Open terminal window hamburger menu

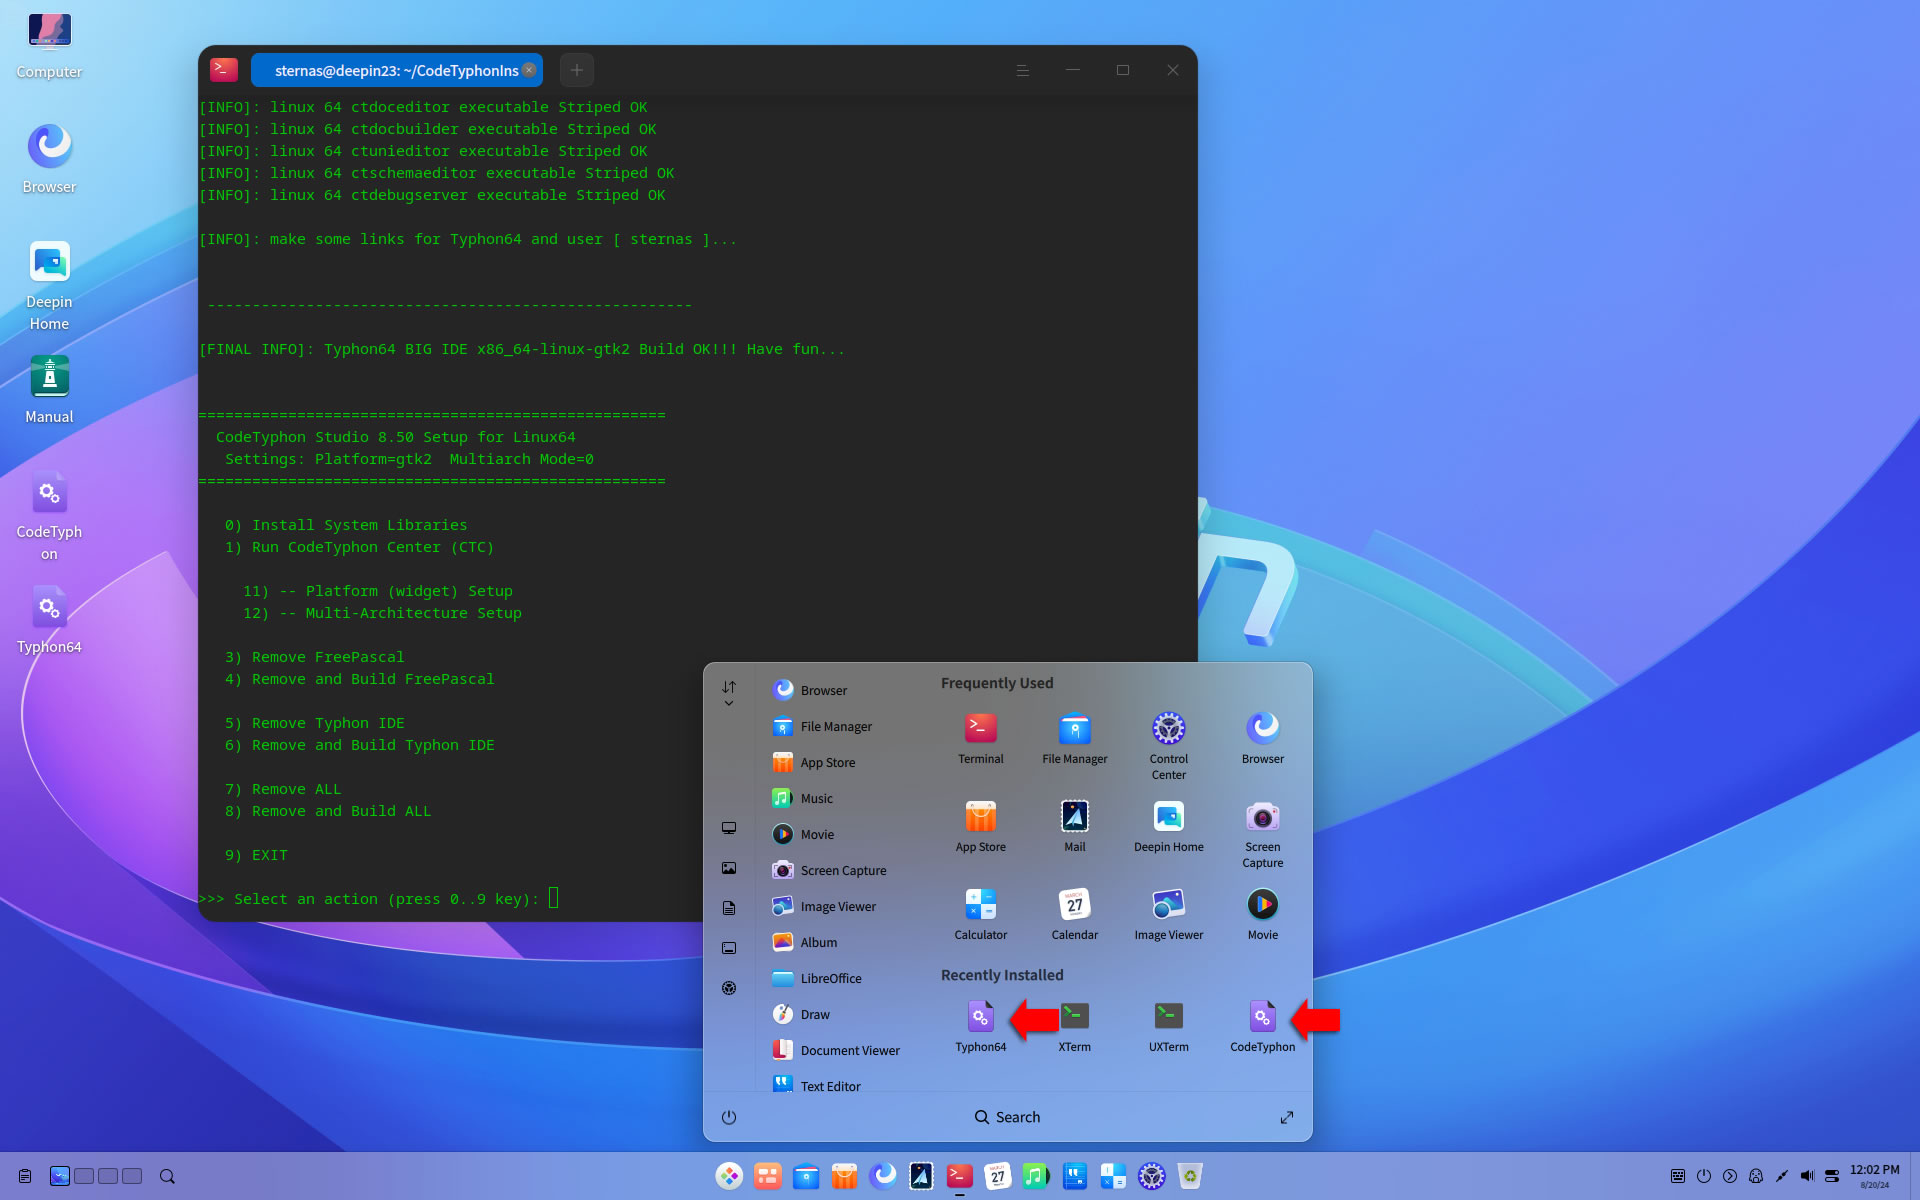coord(1022,70)
